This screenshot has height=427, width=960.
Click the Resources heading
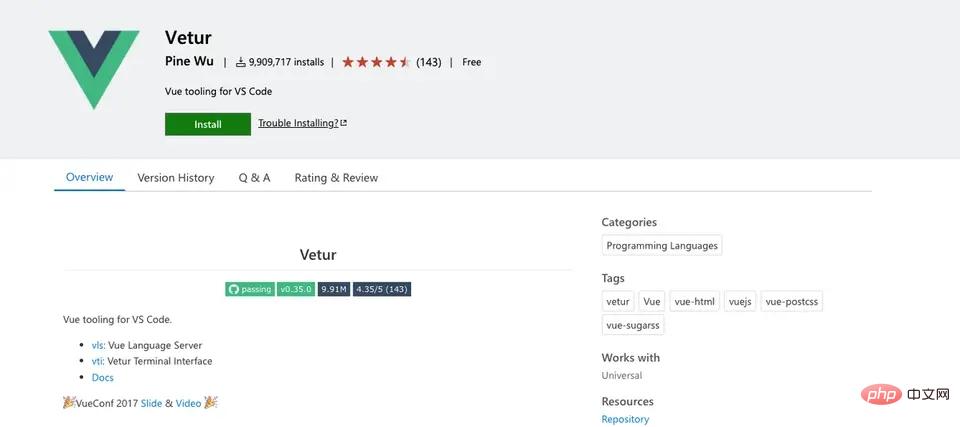pos(628,402)
